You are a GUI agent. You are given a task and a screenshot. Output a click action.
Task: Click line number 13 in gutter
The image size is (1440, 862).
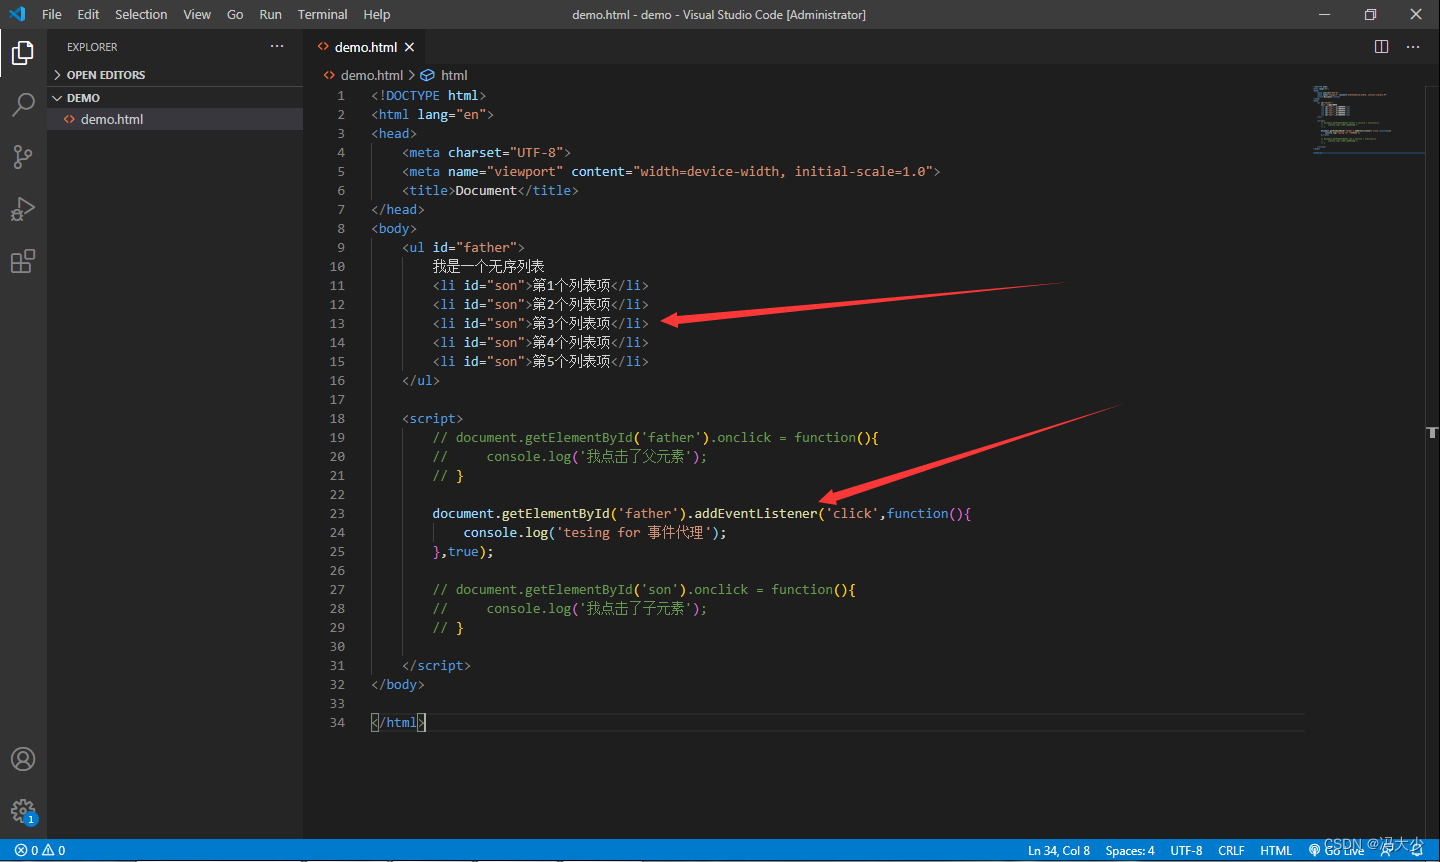pos(337,323)
